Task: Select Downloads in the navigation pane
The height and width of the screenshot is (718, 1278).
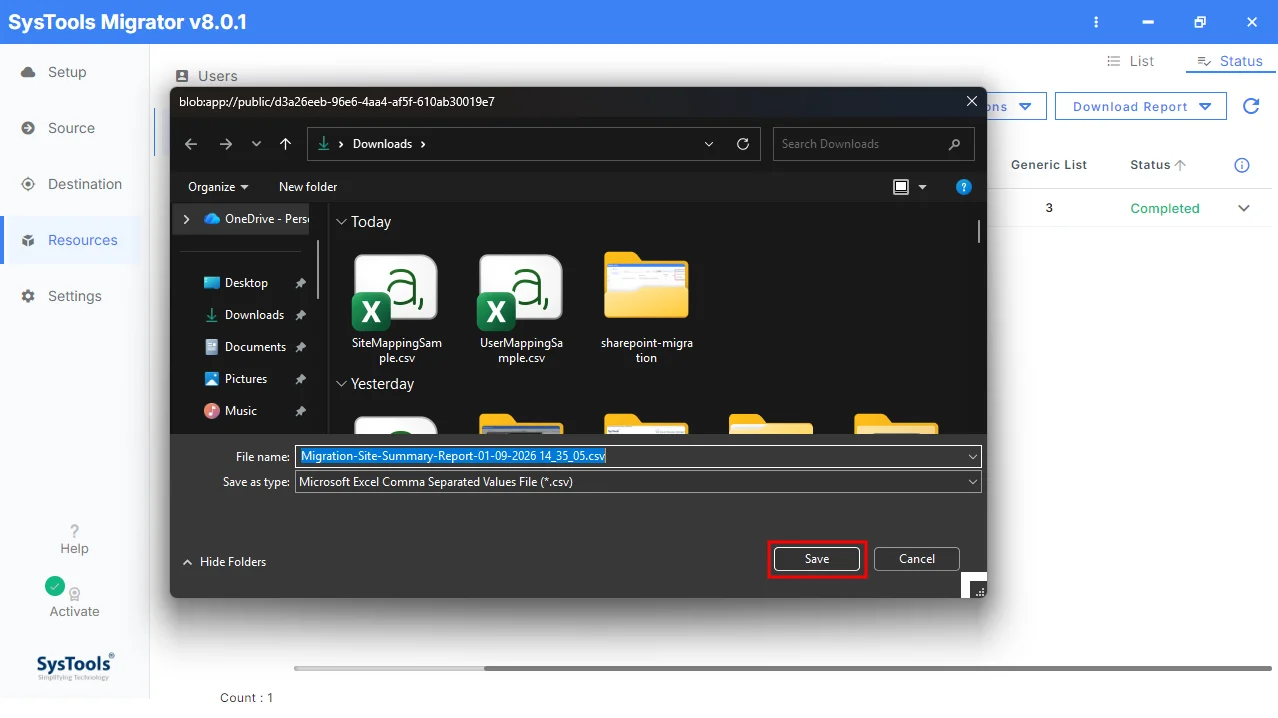Action: [x=254, y=315]
